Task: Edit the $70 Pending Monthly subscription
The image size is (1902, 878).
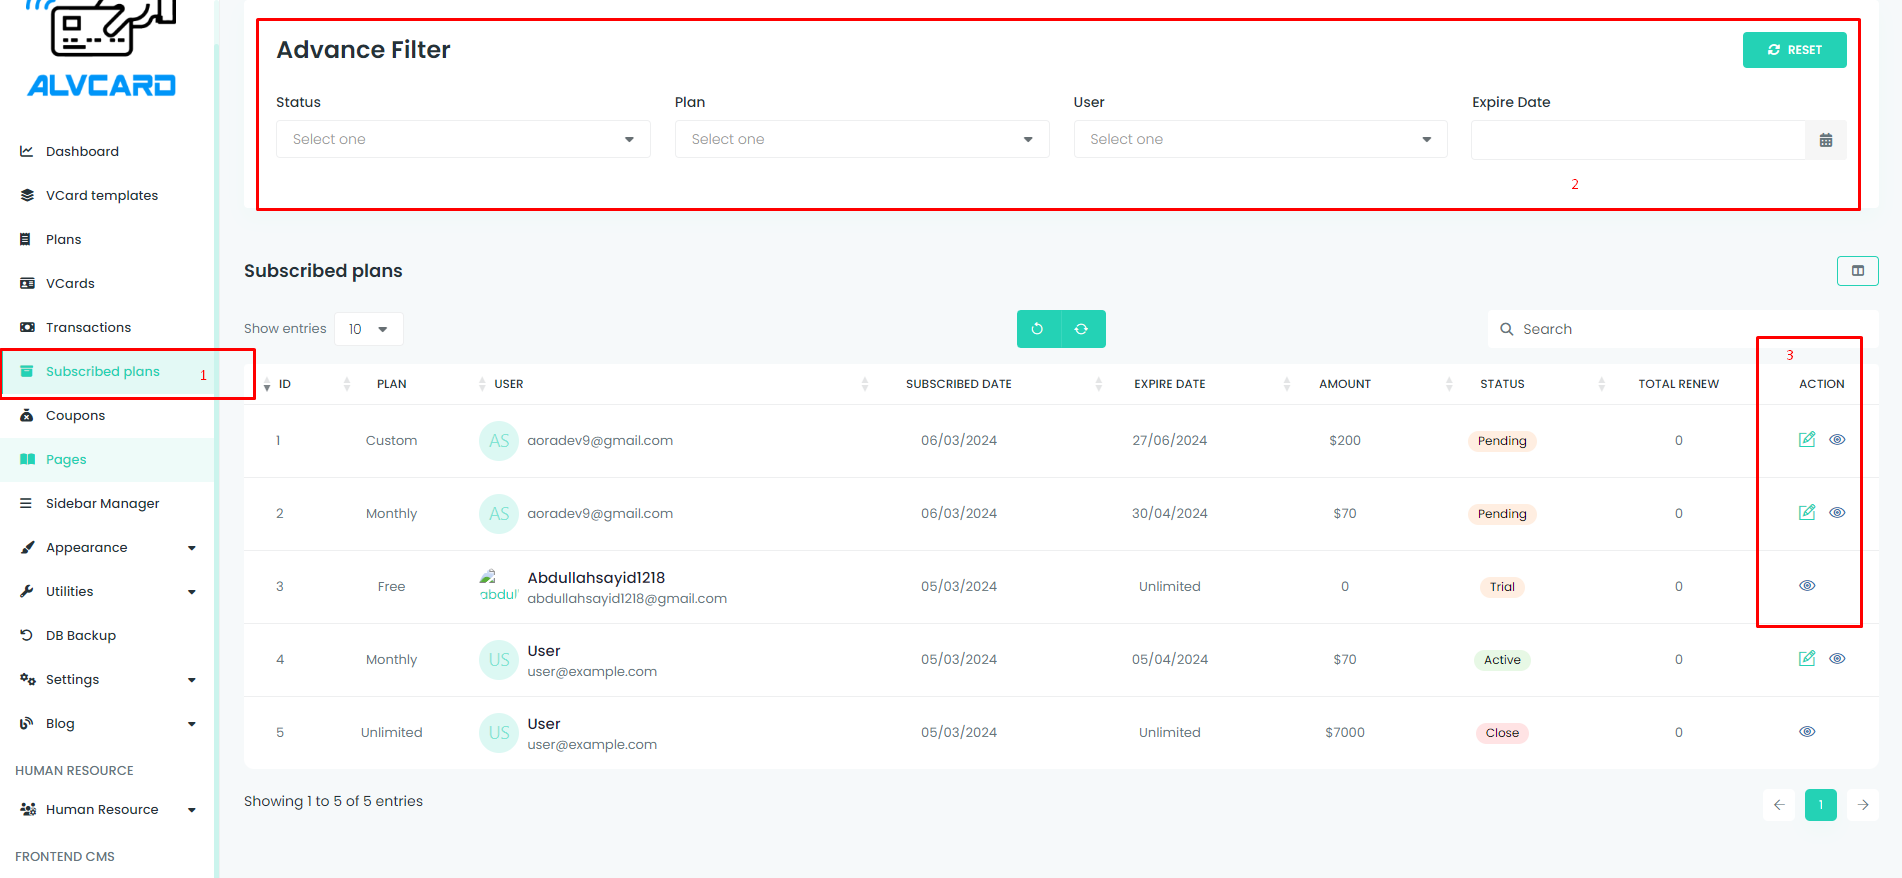Action: coord(1807,513)
